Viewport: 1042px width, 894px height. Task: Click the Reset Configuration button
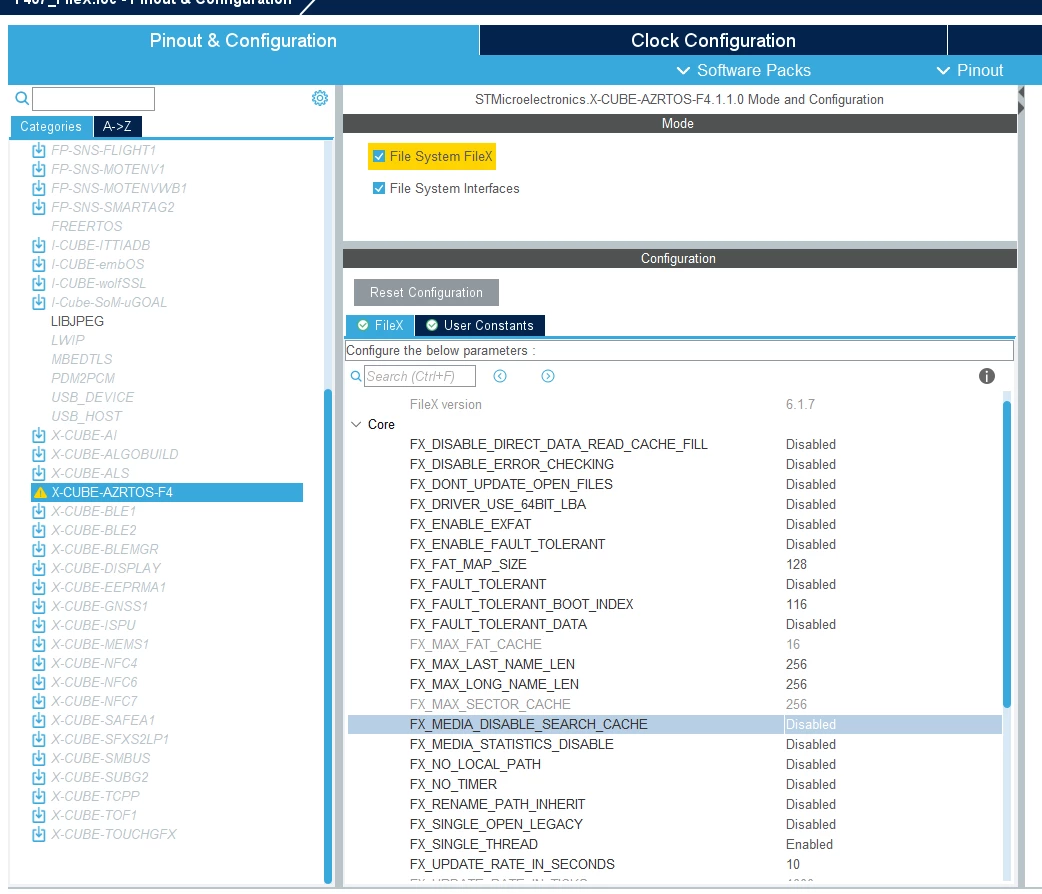(x=426, y=292)
